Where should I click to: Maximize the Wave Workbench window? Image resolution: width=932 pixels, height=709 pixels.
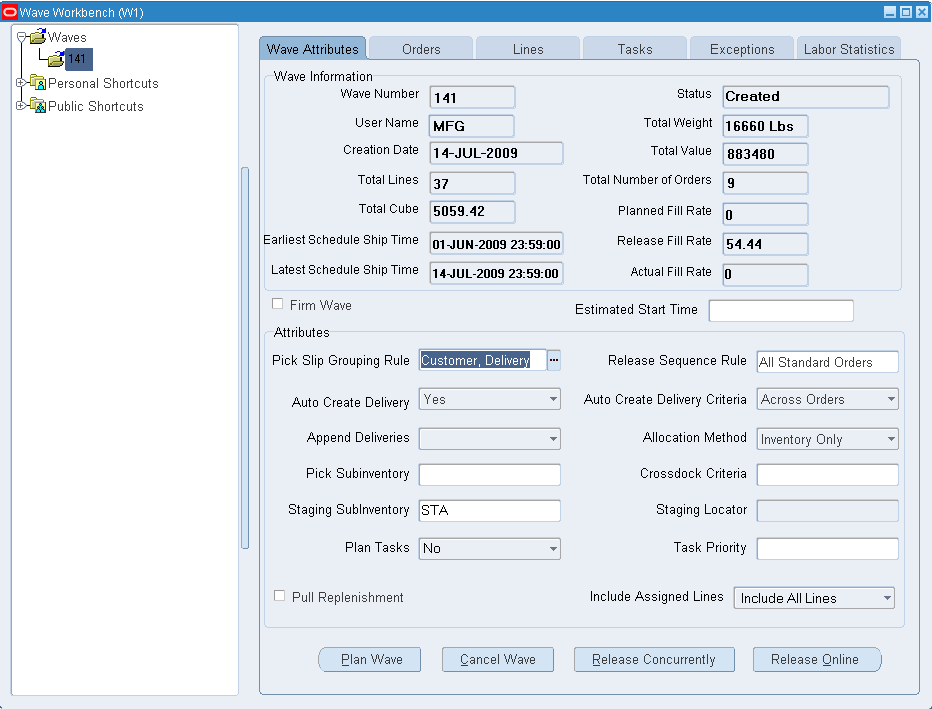906,12
